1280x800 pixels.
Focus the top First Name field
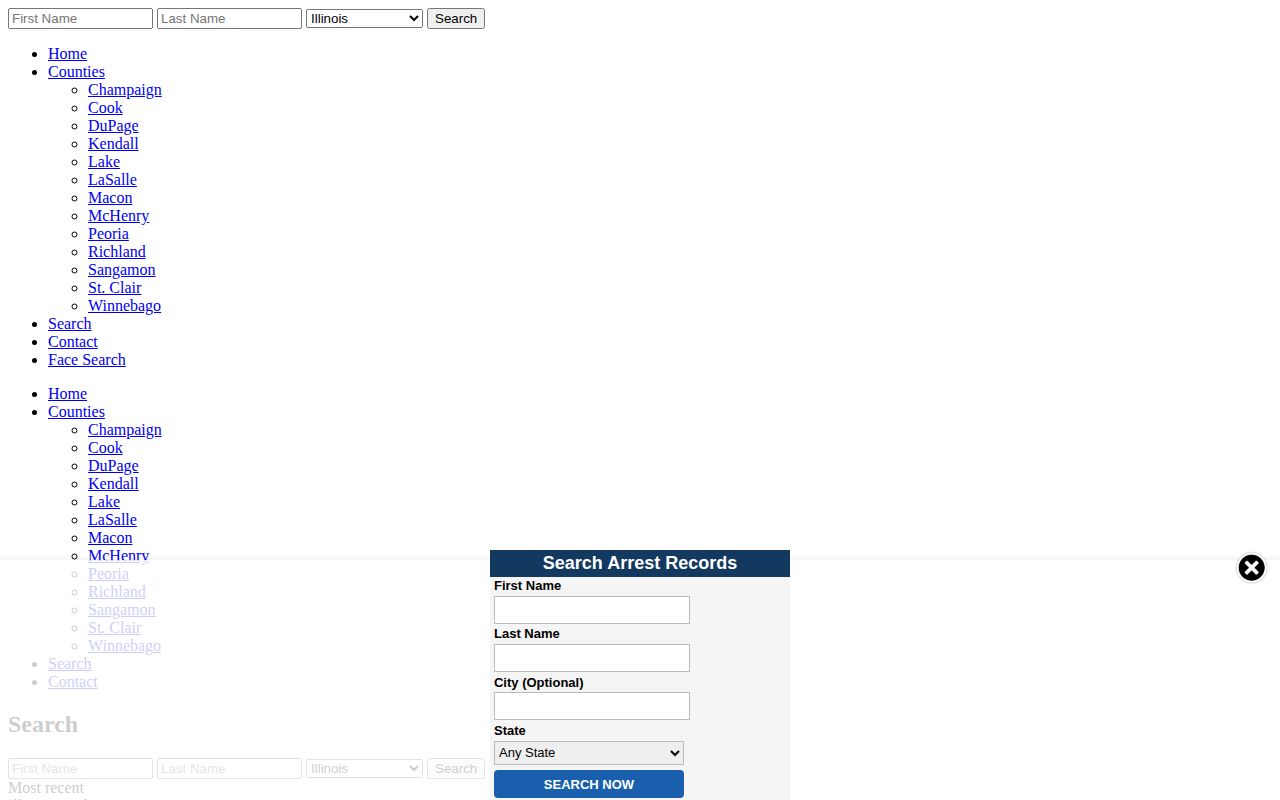tap(80, 18)
